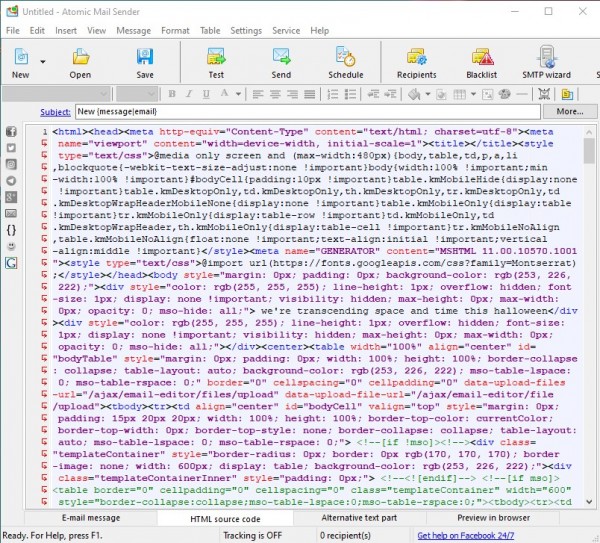Click the Facebook sidebar icon
The width and height of the screenshot is (600, 543).
pos(11,132)
